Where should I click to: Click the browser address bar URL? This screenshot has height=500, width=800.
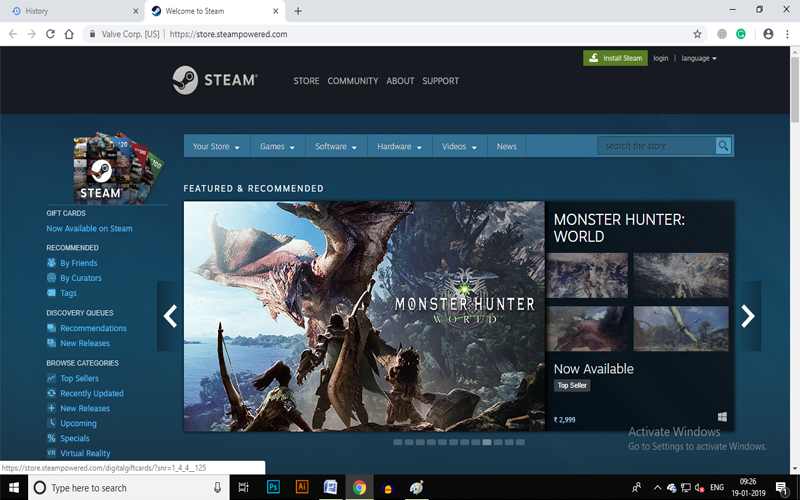228,34
